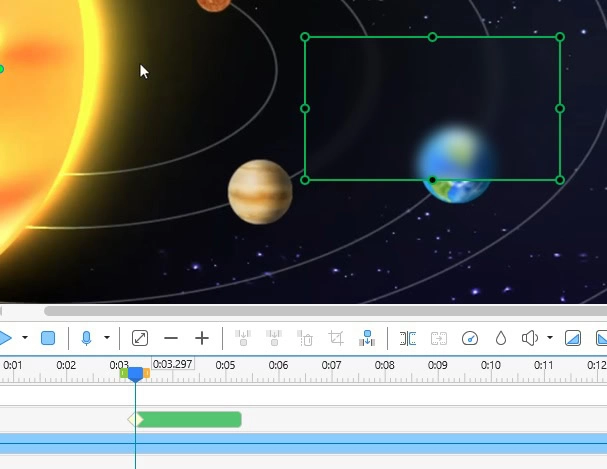The height and width of the screenshot is (469, 607).
Task: Open the dropdown arrow beside the microphone
Action: (x=107, y=338)
